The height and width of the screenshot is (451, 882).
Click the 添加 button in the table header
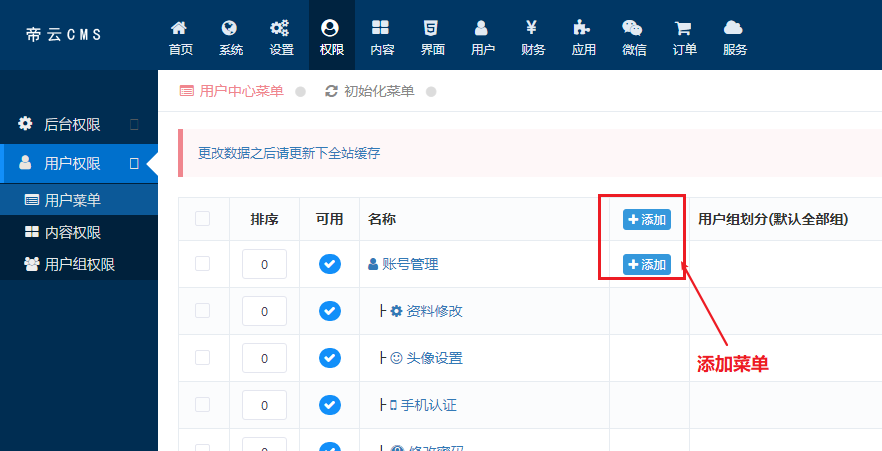647,219
